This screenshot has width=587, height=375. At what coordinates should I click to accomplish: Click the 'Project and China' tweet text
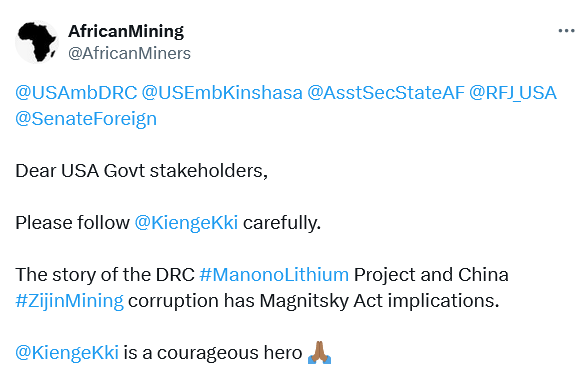[x=431, y=275]
